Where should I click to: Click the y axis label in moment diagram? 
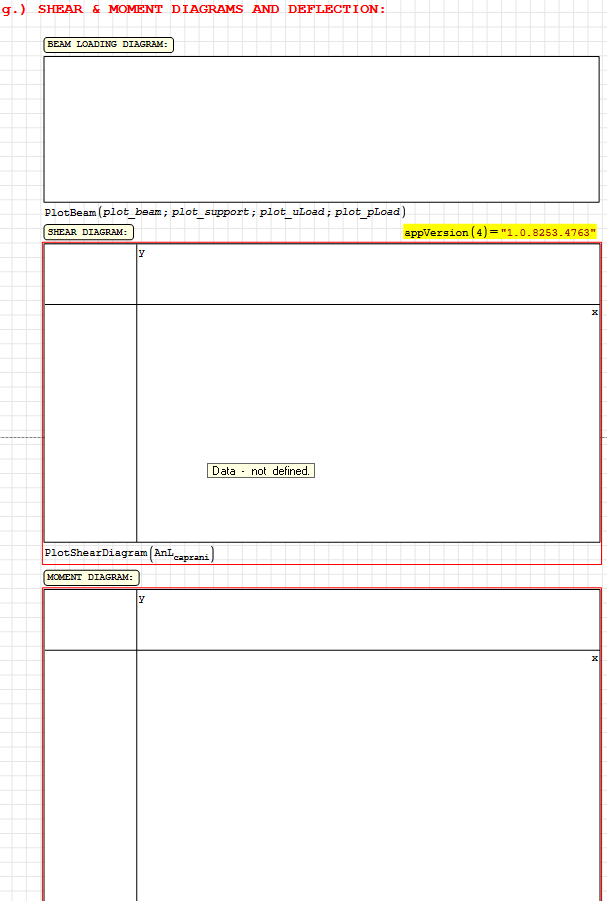(x=142, y=599)
